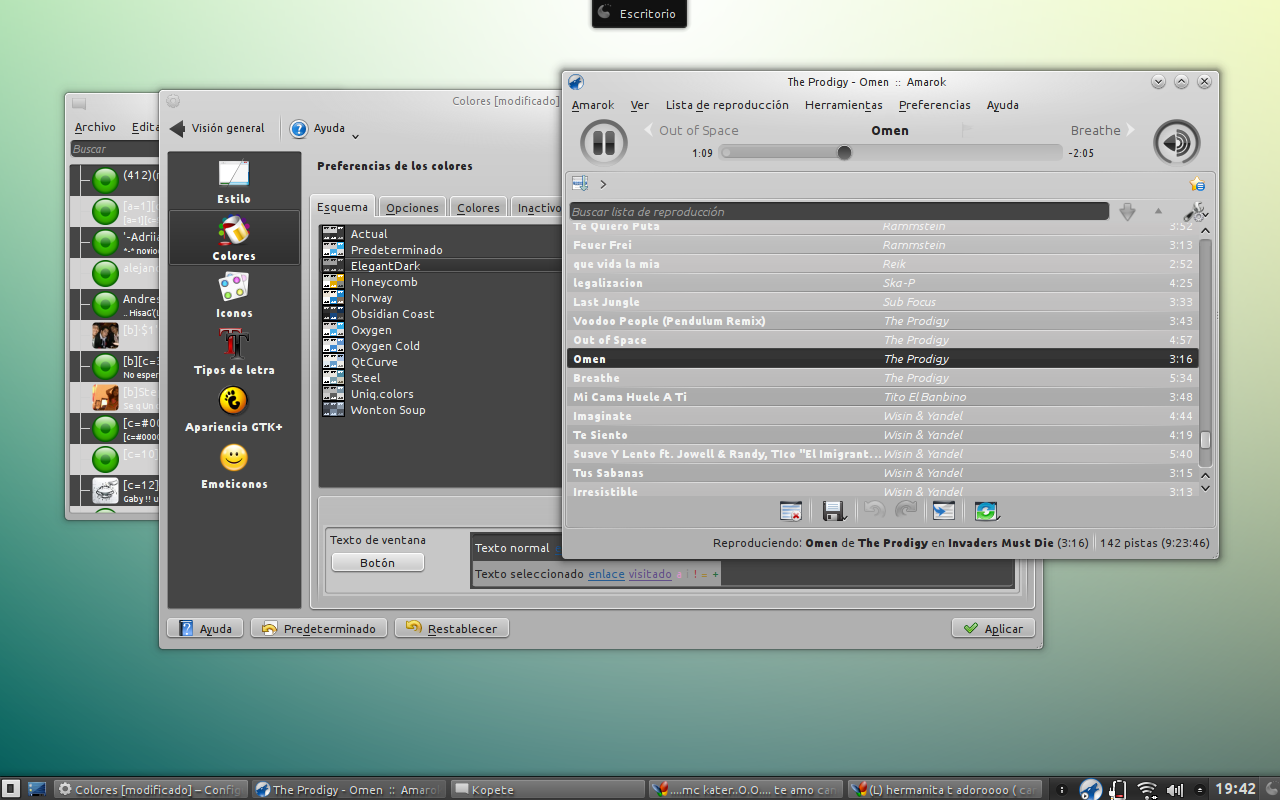Open Apariencia GTK+ settings
The width and height of the screenshot is (1280, 800).
click(x=234, y=409)
